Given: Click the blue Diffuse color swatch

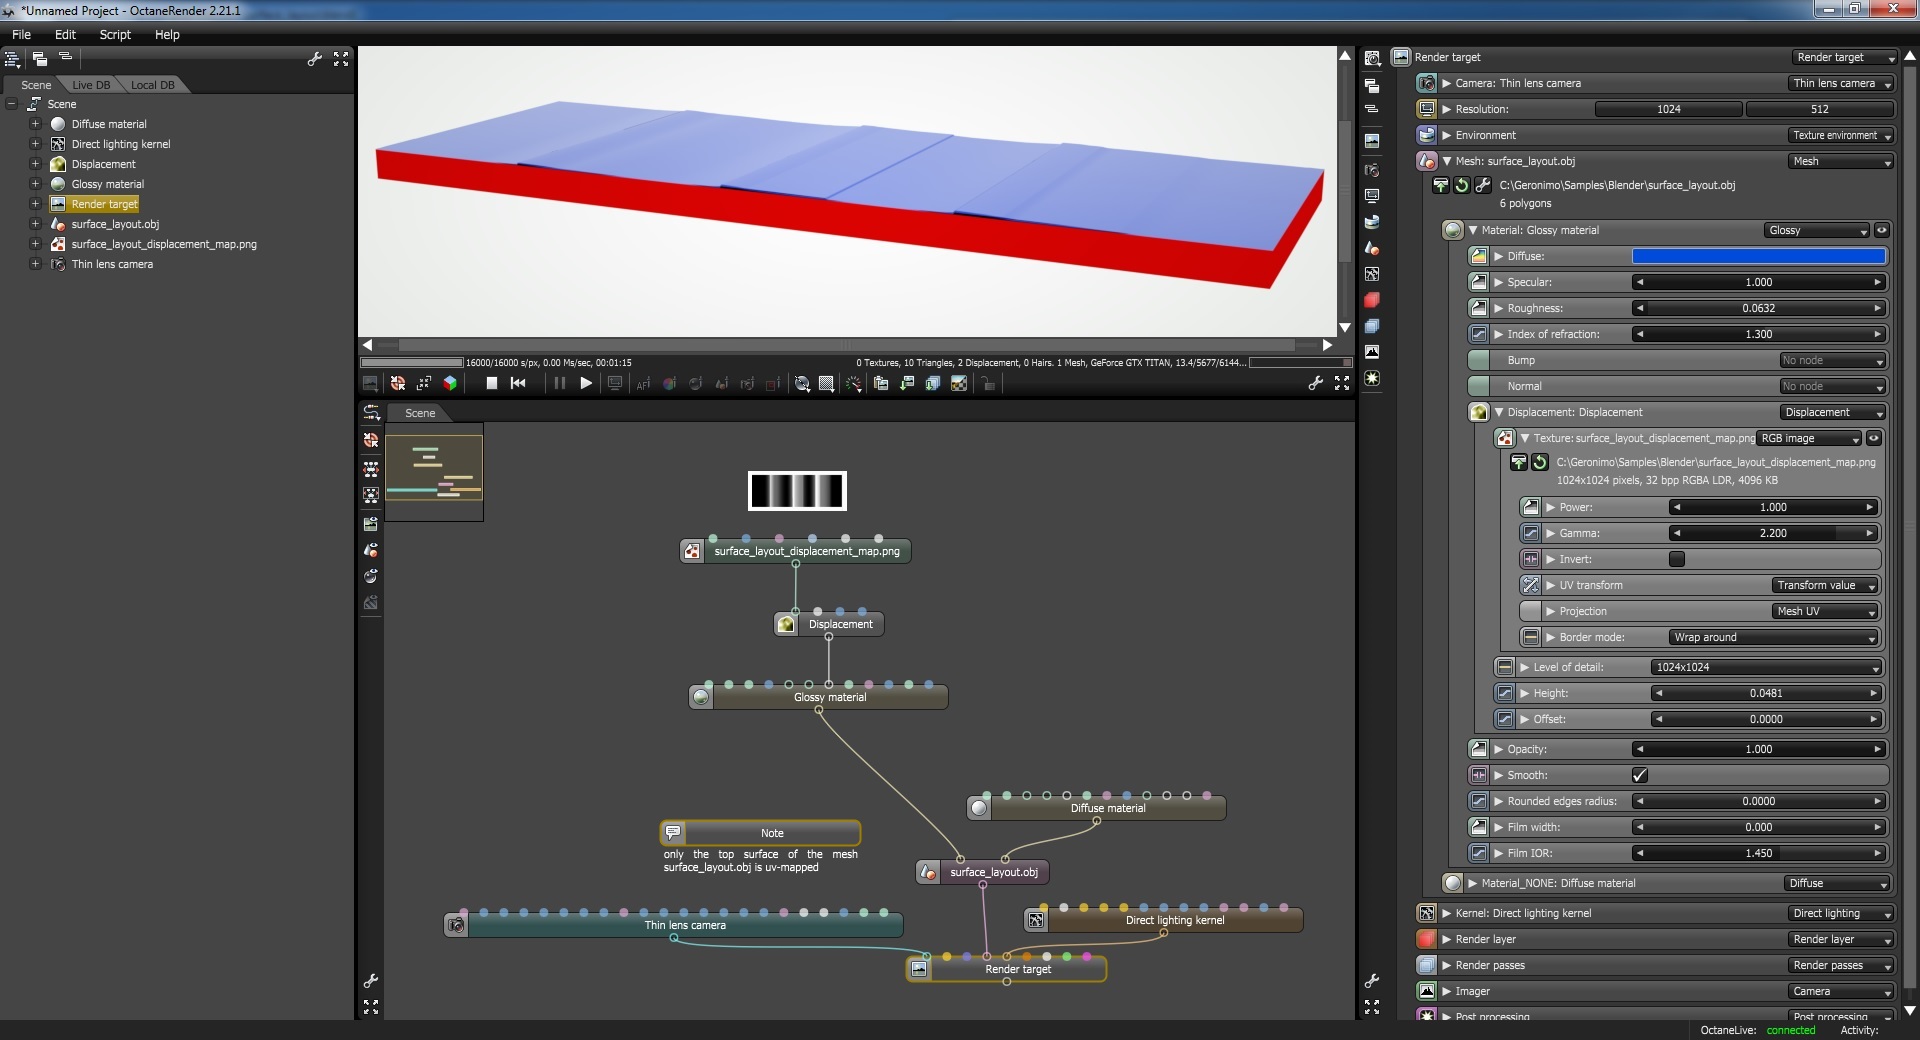Looking at the screenshot, I should [1758, 256].
